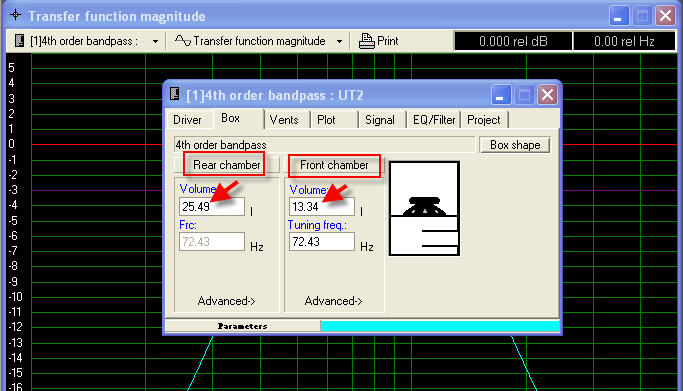Click the bandpass enclosure diagram image

(x=424, y=208)
